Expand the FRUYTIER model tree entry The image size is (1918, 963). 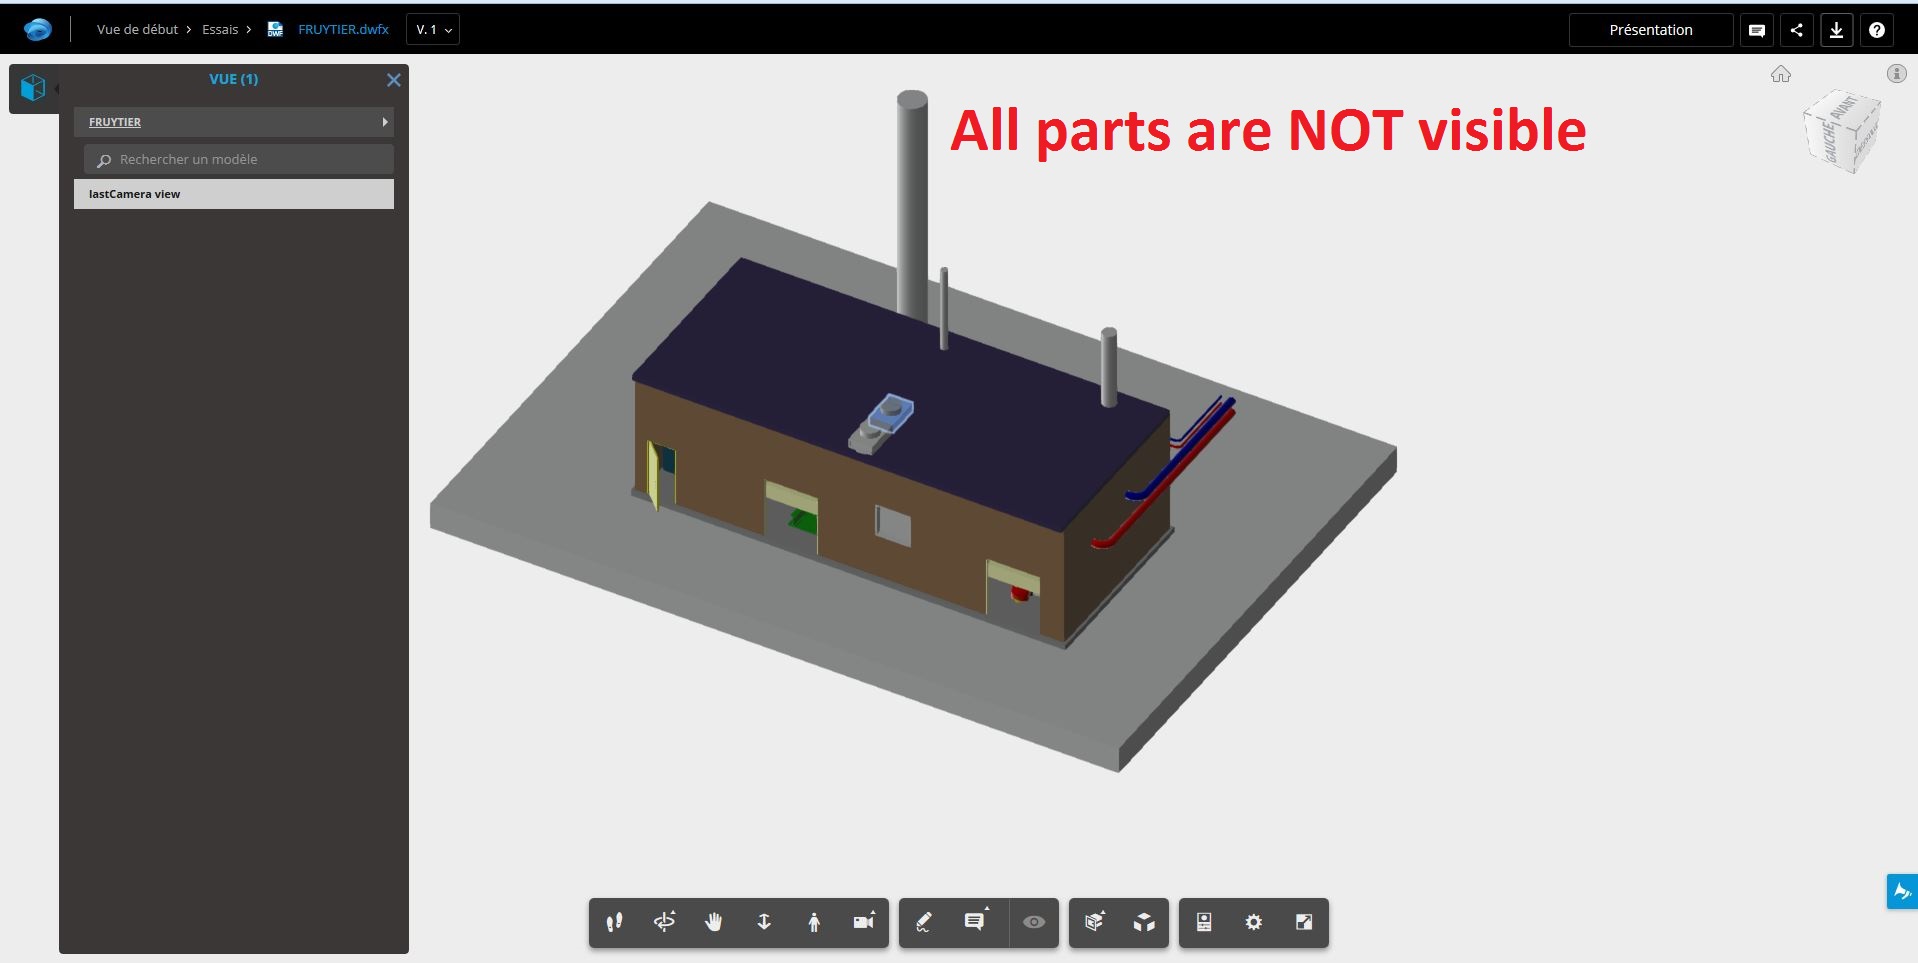385,121
